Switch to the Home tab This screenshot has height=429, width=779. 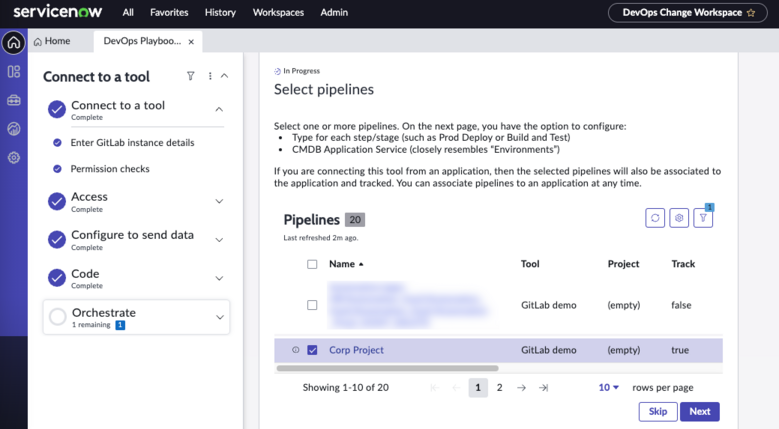tap(52, 41)
